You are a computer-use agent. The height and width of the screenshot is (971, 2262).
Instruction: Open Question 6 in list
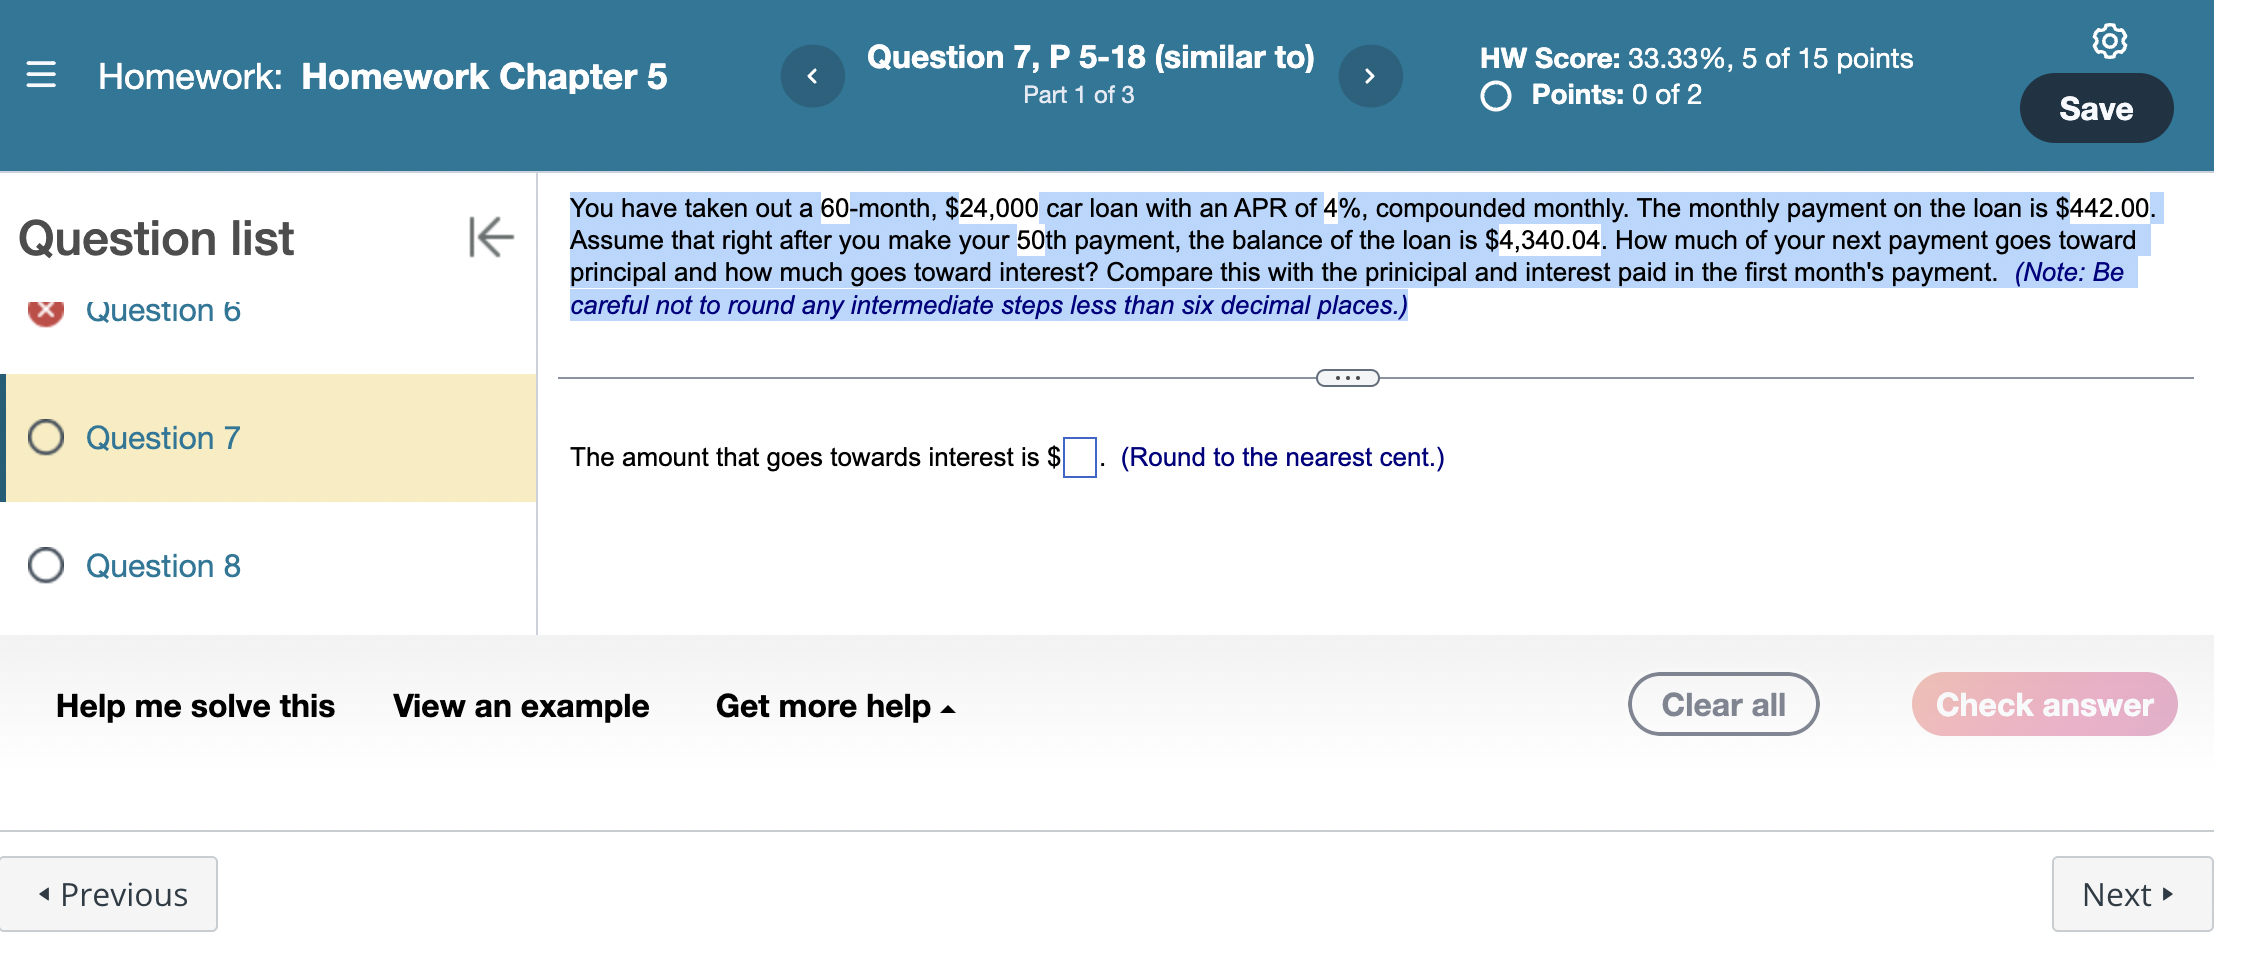163,311
